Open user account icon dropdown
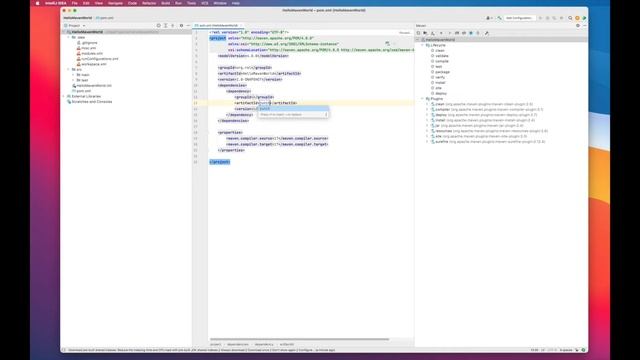Image resolution: width=640 pixels, height=360 pixels. (489, 18)
